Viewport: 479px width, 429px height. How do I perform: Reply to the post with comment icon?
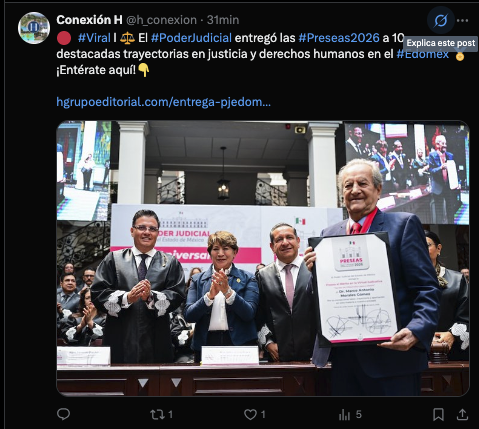pyautogui.click(x=63, y=414)
